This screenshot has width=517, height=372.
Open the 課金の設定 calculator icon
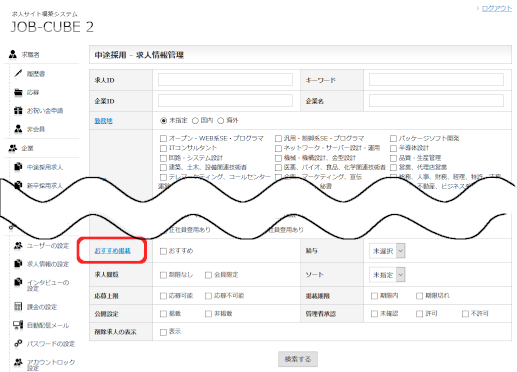pyautogui.click(x=18, y=306)
